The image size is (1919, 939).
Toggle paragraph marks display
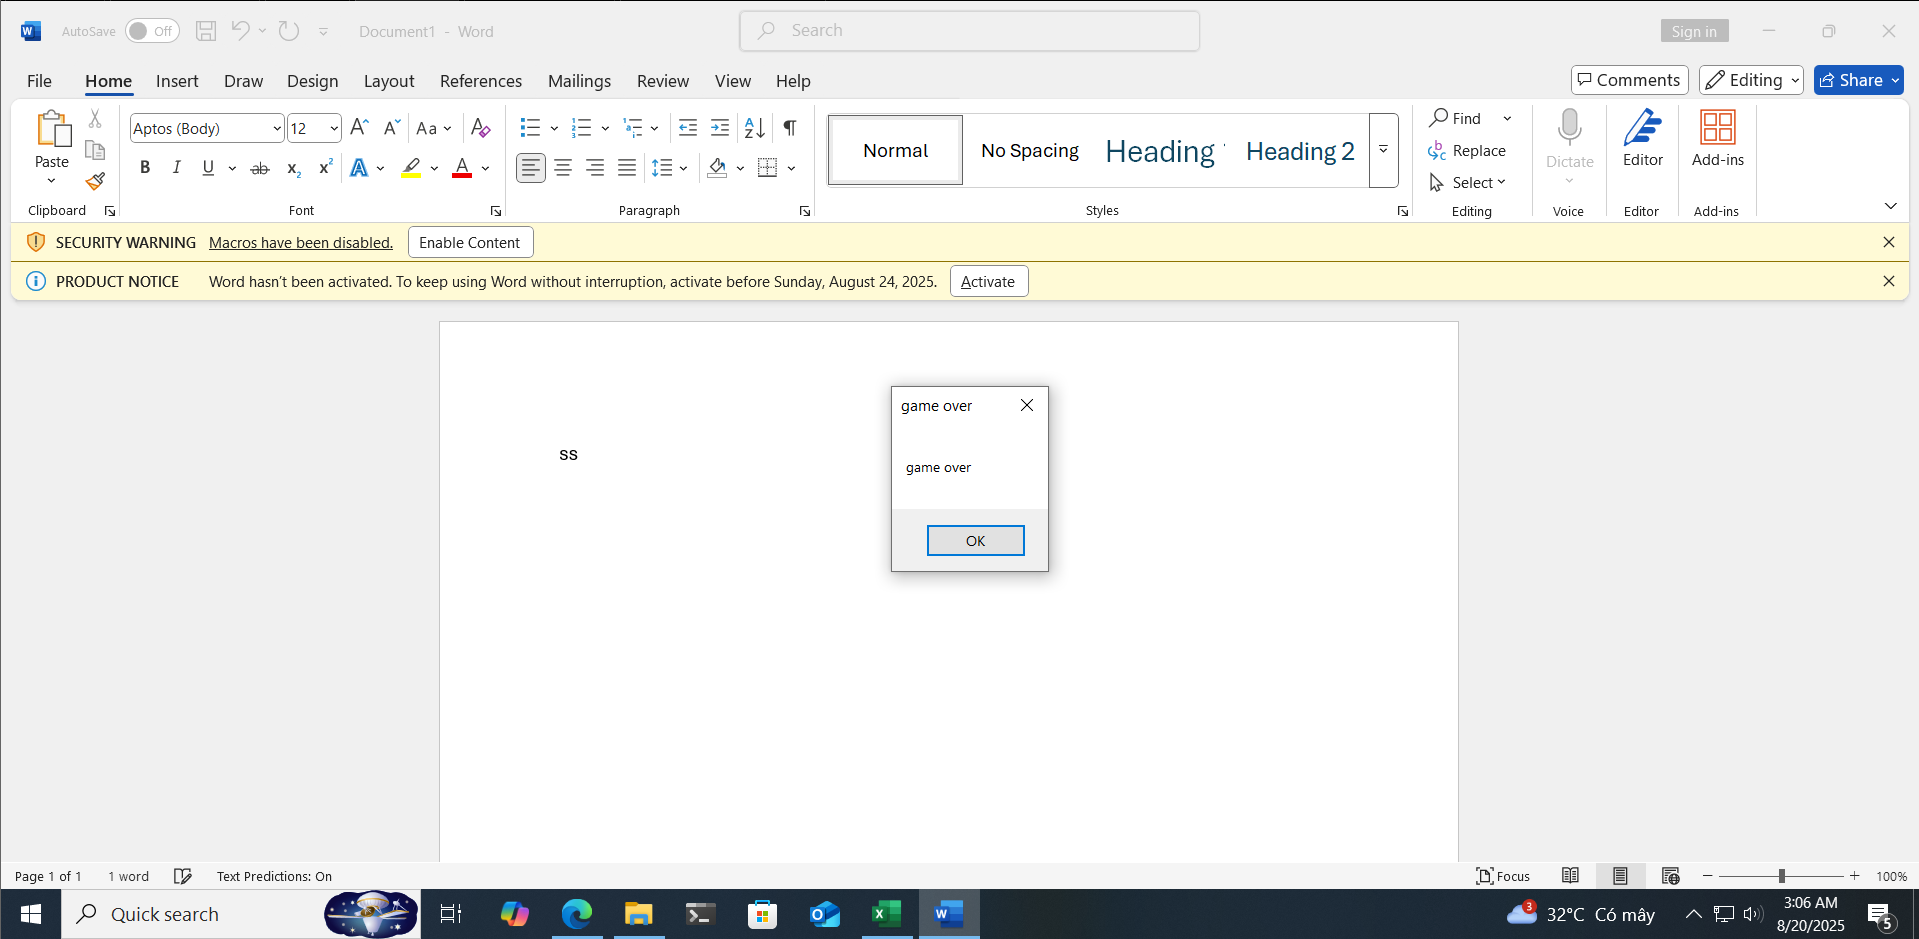[790, 127]
